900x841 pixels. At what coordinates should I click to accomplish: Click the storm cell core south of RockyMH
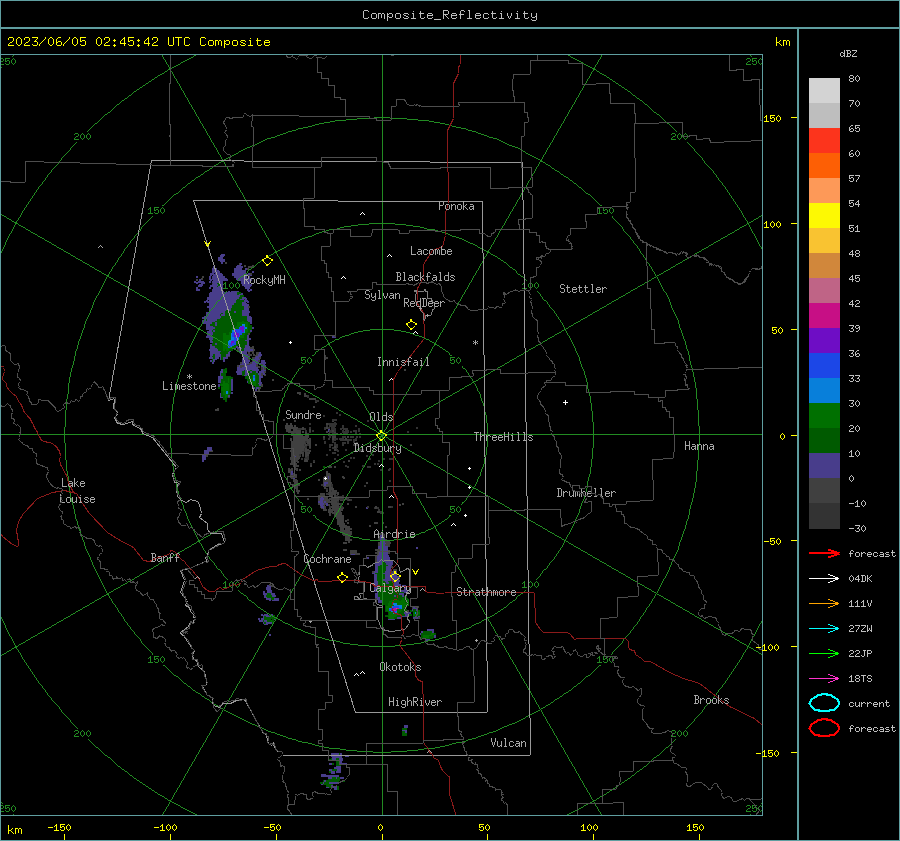tap(236, 335)
